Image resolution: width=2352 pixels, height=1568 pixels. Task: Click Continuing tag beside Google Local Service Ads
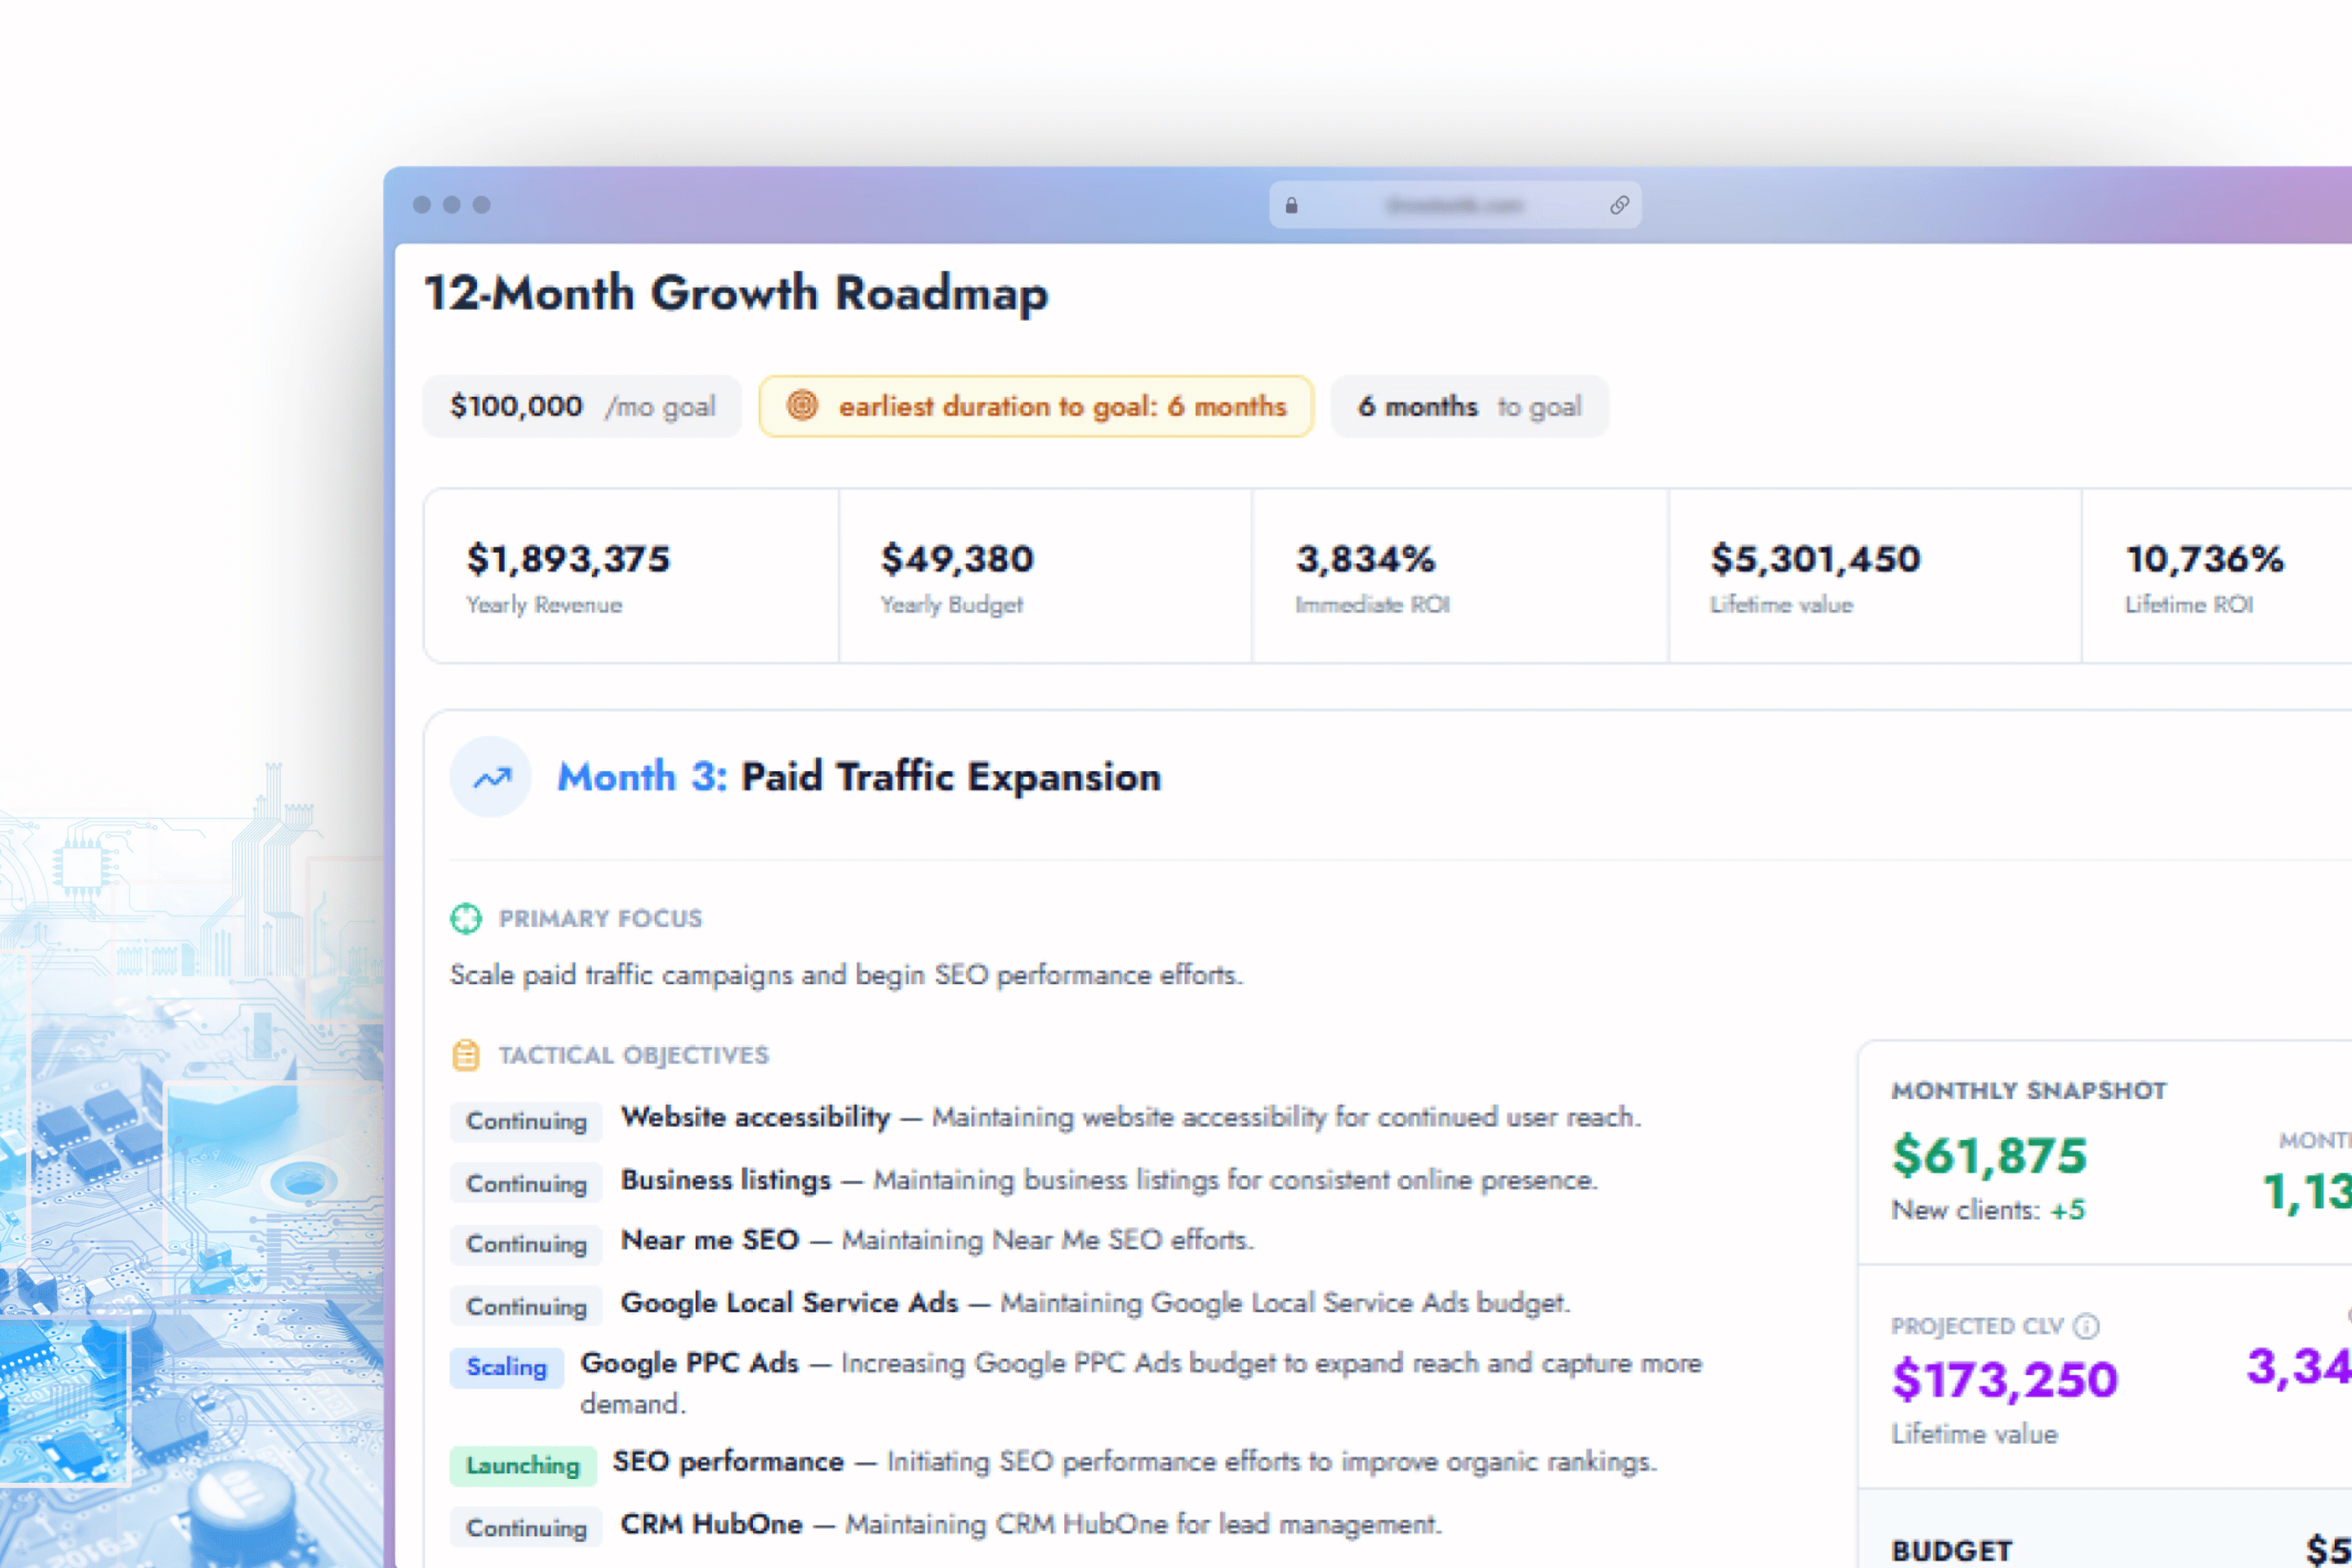pos(526,1307)
